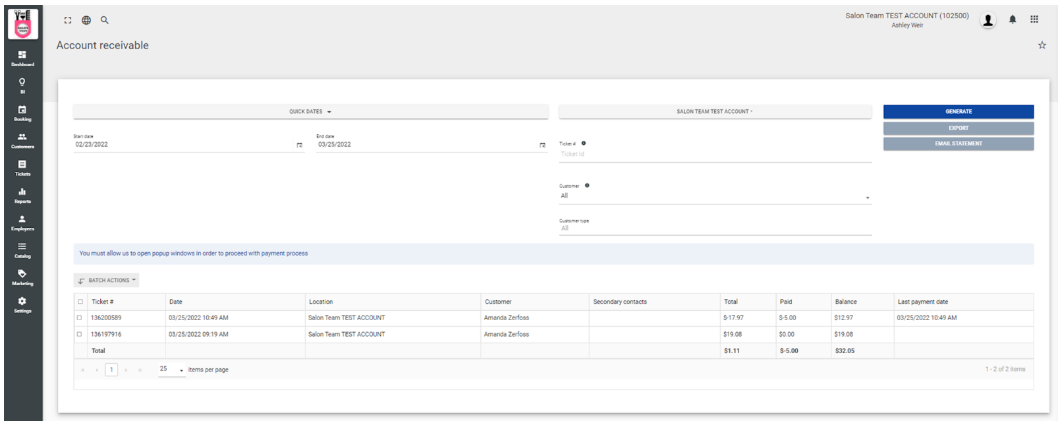Toggle the select-all checkbox in table header
The height and width of the screenshot is (431, 1059).
pos(81,300)
